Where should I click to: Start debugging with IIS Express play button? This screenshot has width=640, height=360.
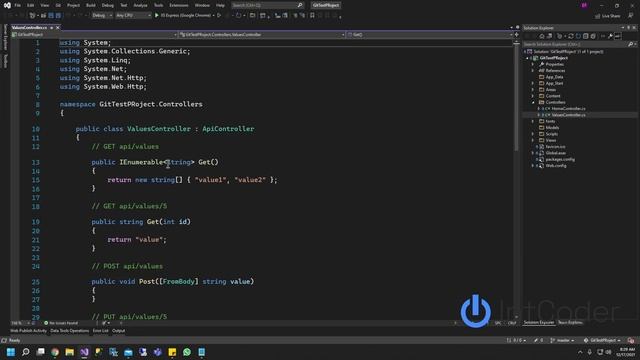[156, 16]
